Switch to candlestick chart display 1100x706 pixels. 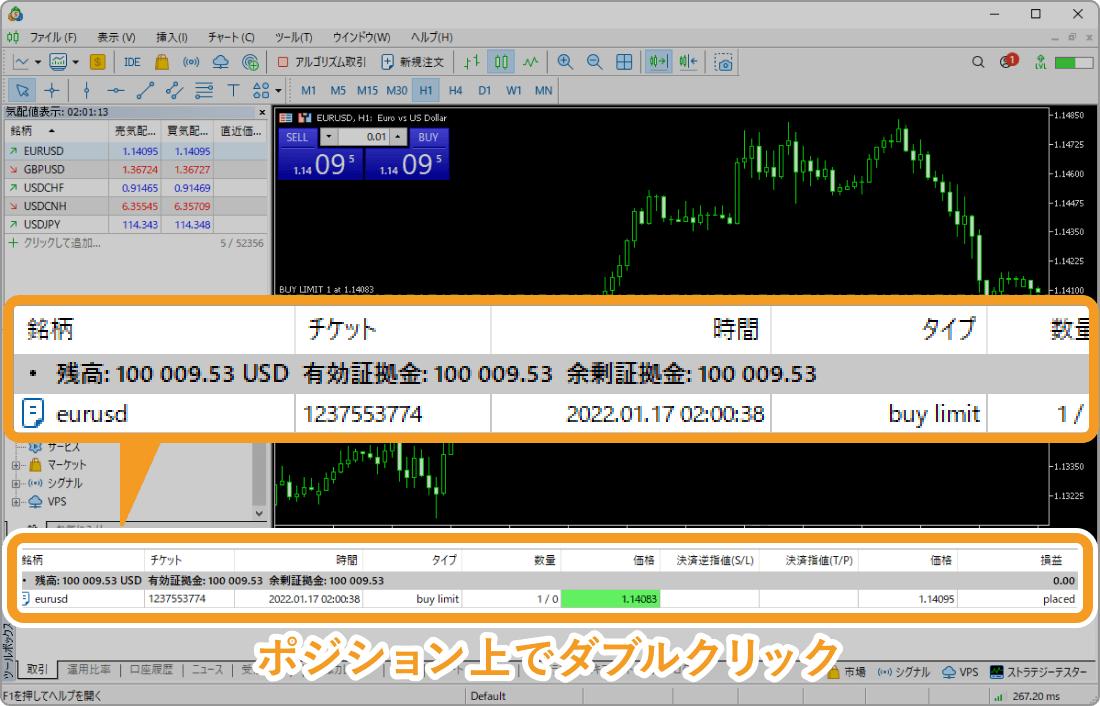[x=501, y=62]
